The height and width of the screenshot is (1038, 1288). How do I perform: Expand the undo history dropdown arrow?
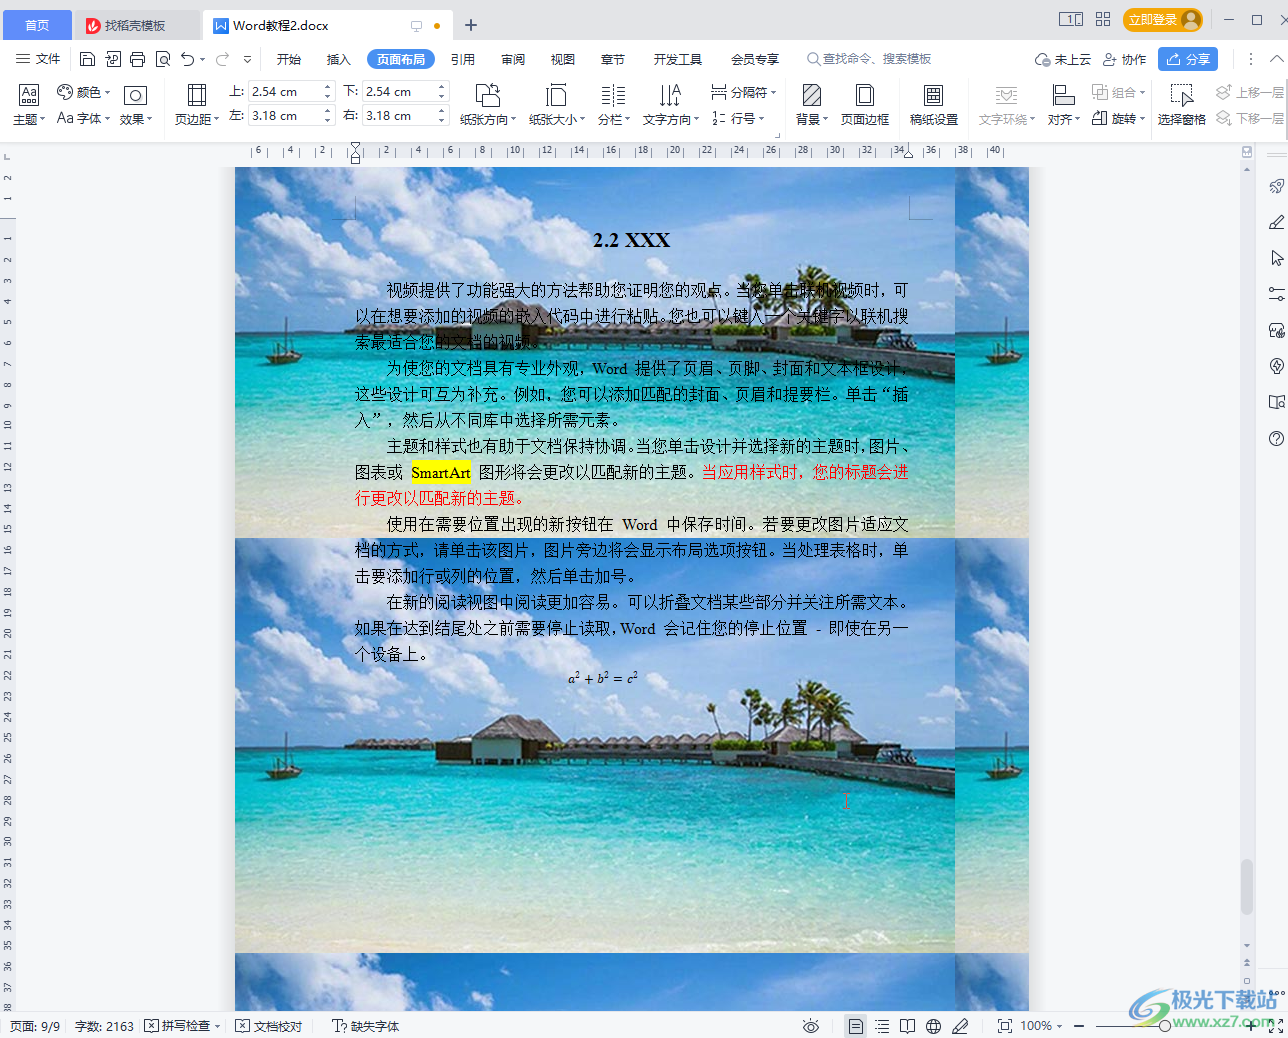click(203, 59)
